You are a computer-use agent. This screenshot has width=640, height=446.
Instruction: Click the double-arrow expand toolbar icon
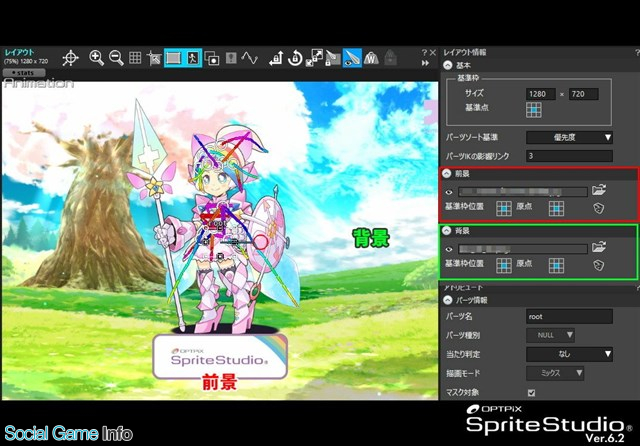point(425,63)
